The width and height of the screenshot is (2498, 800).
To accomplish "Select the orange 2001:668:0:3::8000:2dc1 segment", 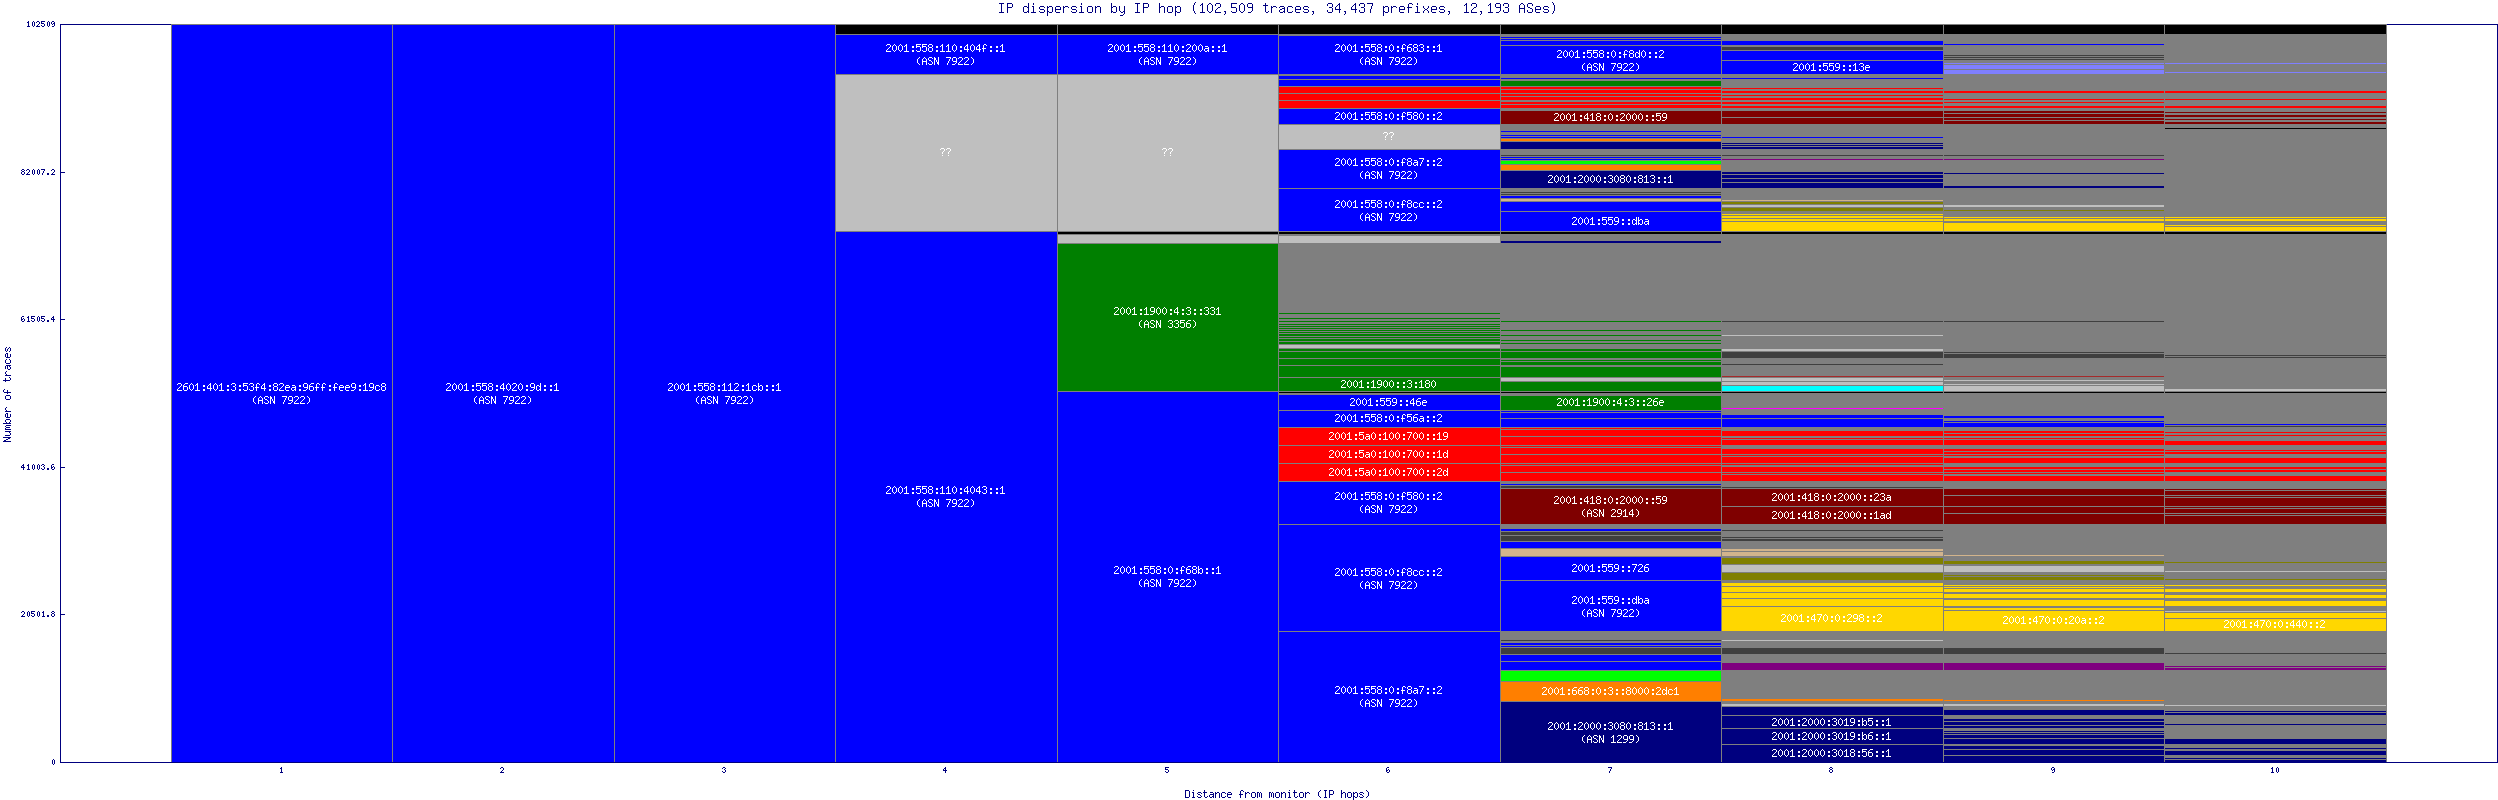I will [1610, 691].
